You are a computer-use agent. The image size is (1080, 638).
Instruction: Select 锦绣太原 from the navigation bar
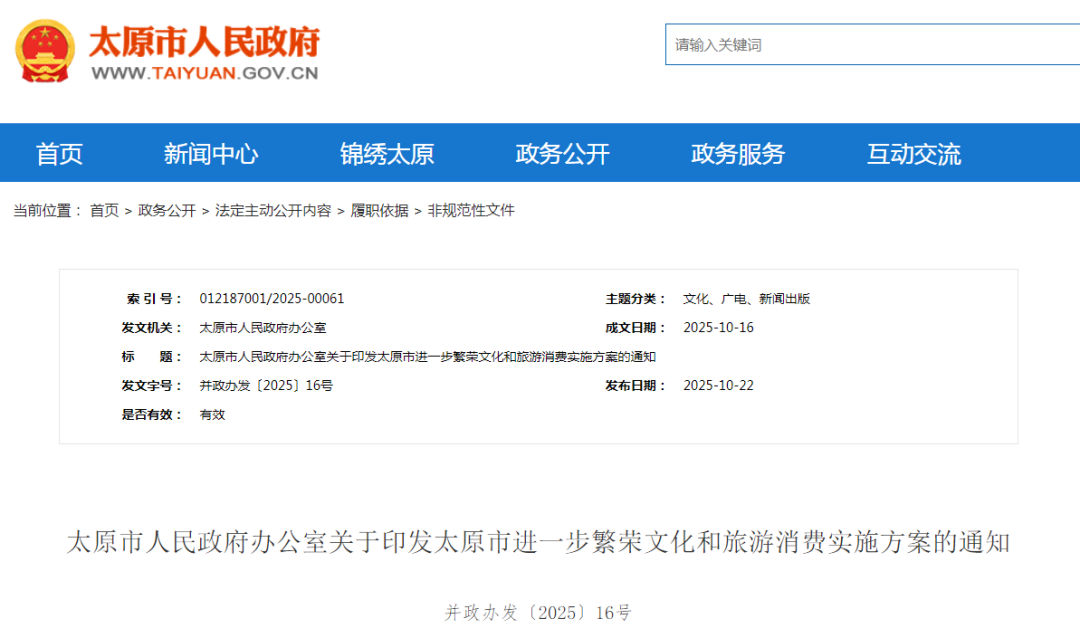tap(391, 153)
